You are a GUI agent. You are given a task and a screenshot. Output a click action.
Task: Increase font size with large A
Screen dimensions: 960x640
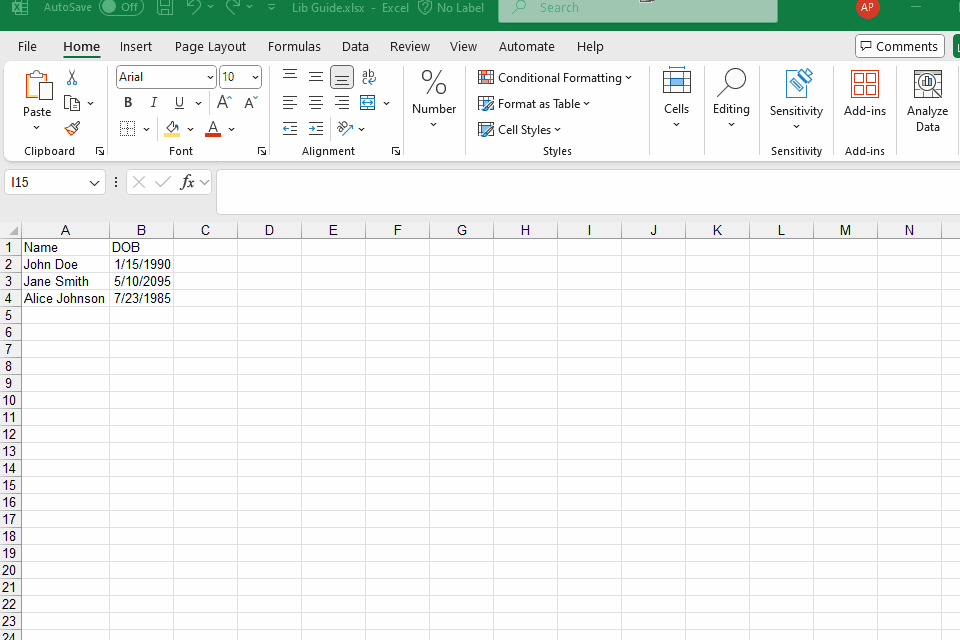tap(224, 102)
